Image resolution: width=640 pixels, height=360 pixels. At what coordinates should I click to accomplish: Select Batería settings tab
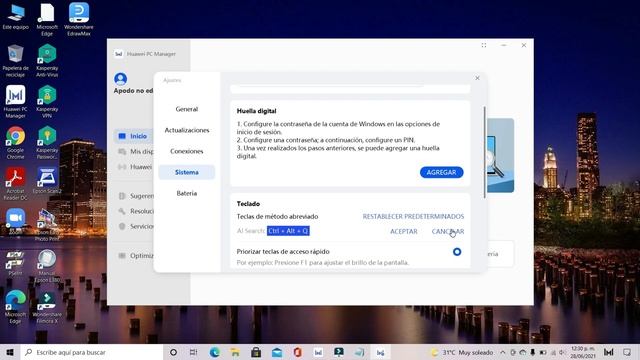pyautogui.click(x=187, y=193)
